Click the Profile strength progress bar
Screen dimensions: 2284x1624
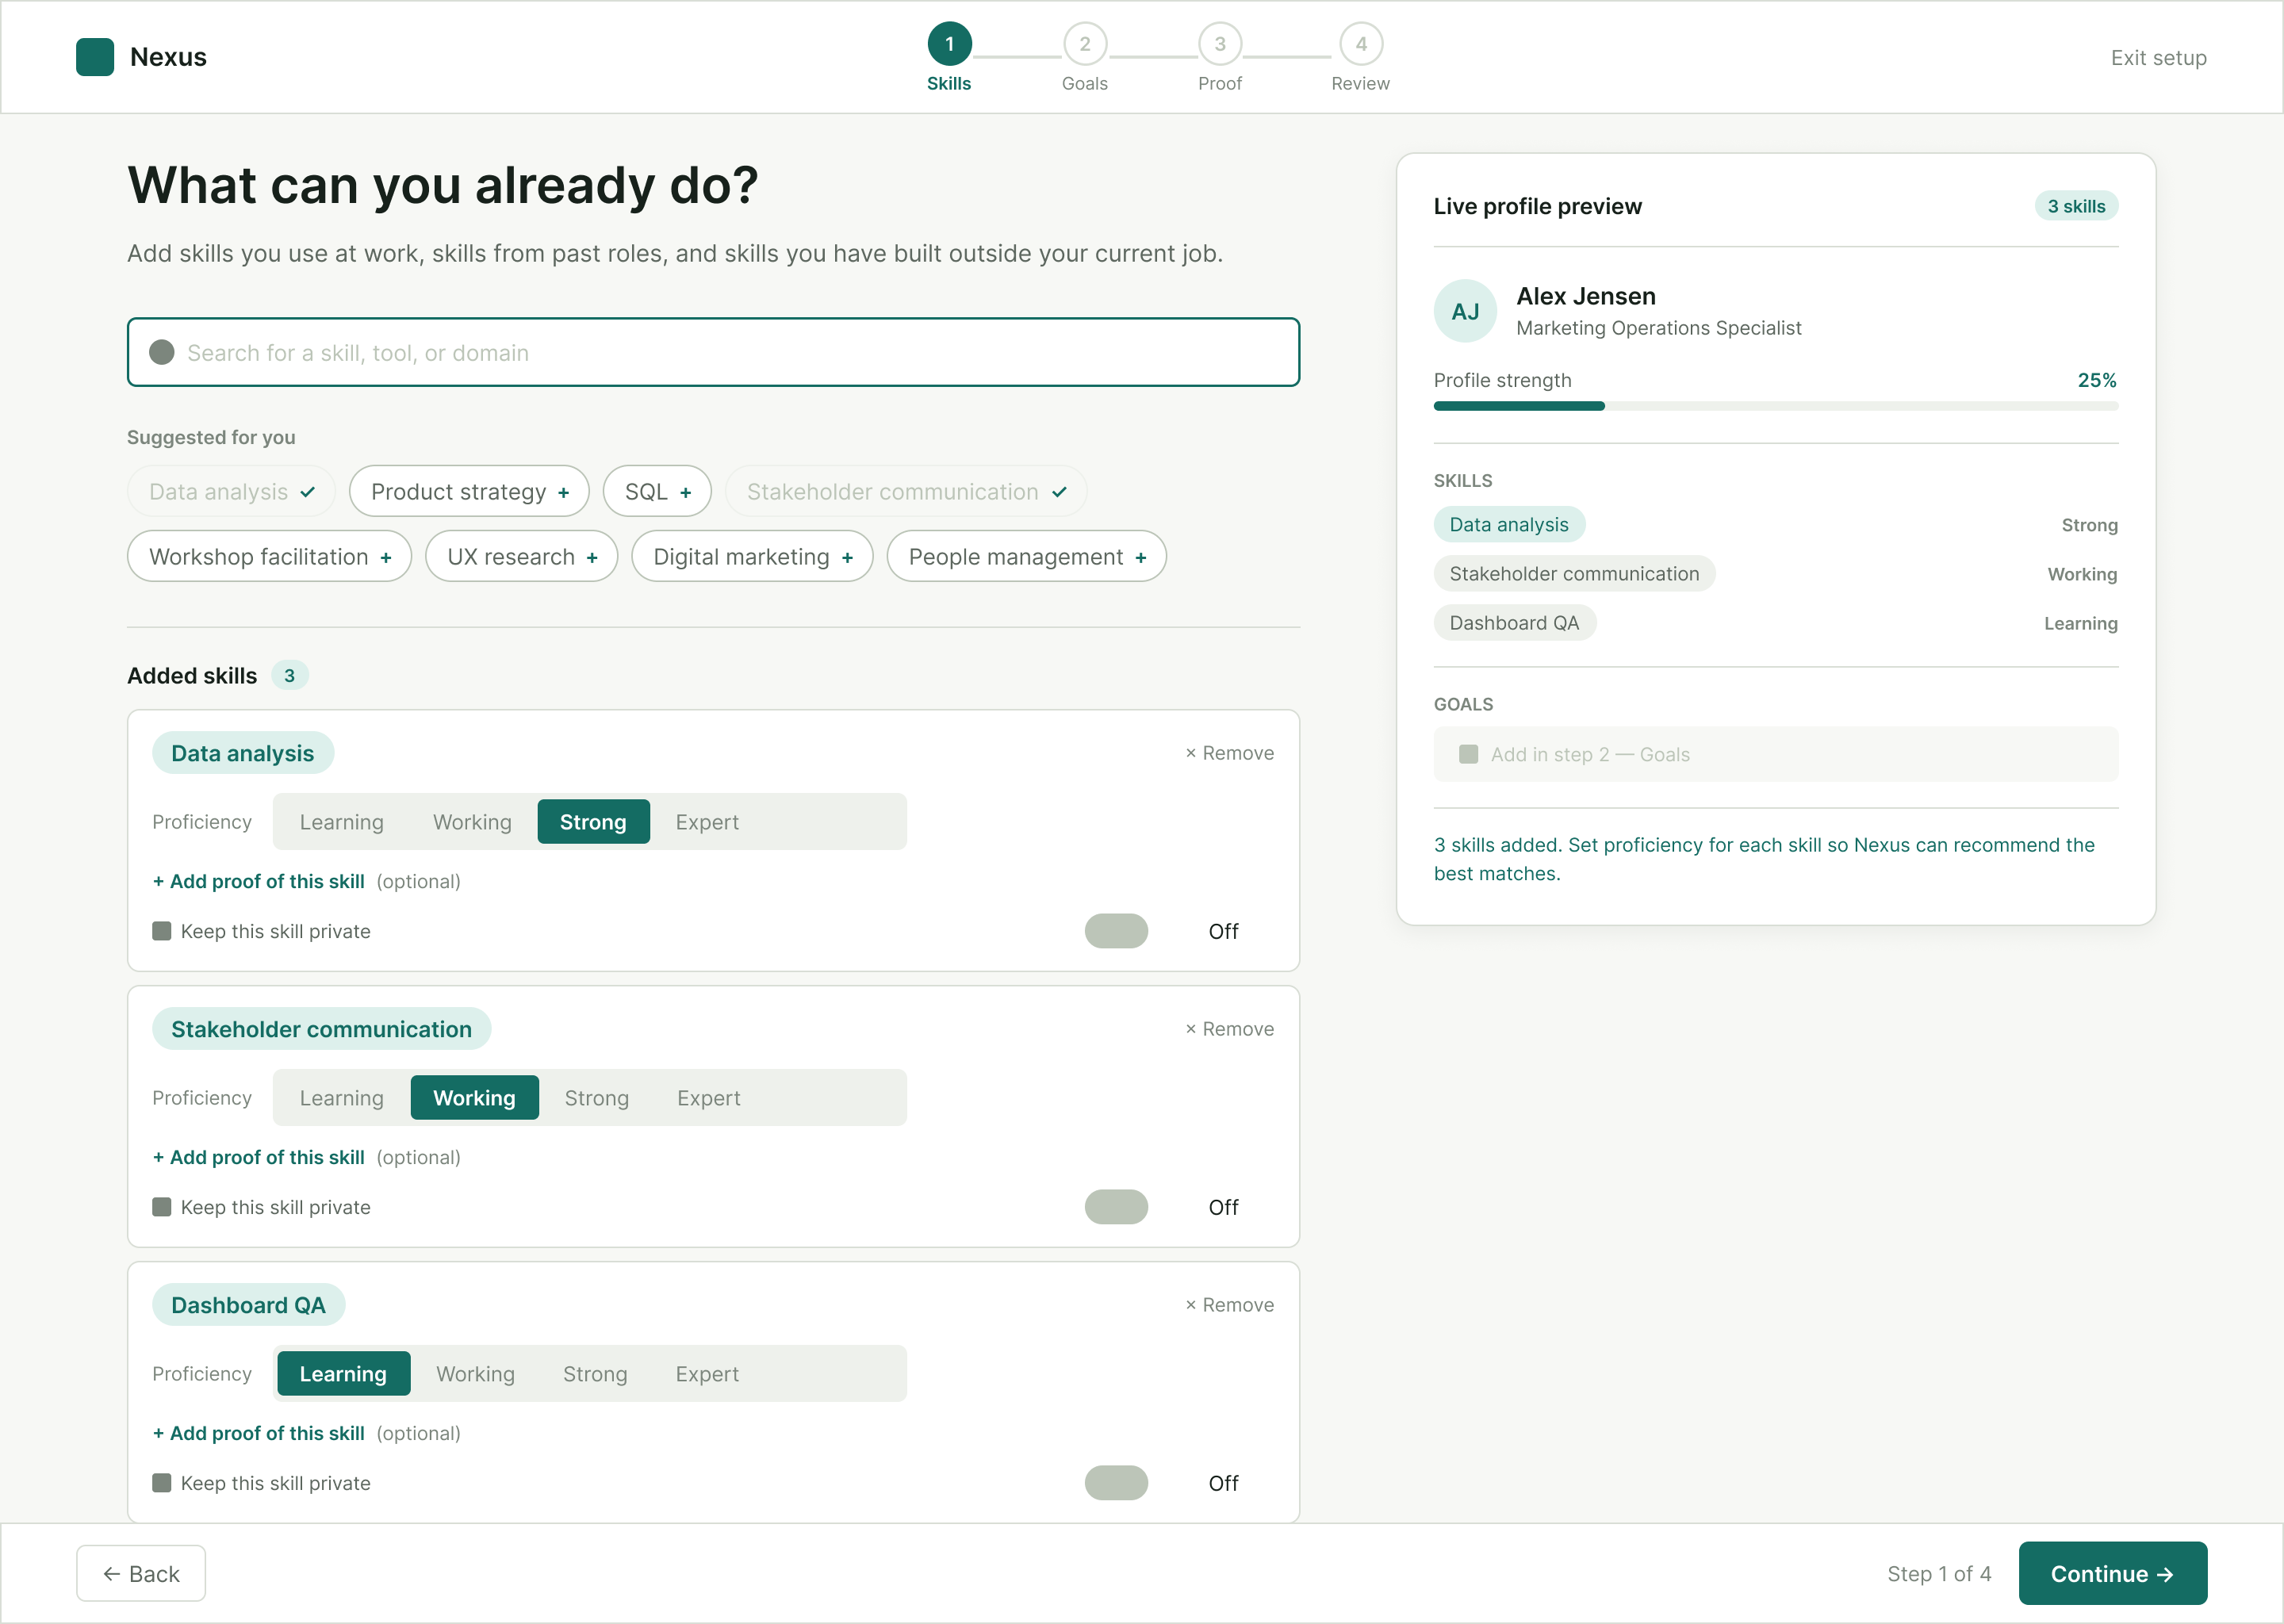[1775, 406]
